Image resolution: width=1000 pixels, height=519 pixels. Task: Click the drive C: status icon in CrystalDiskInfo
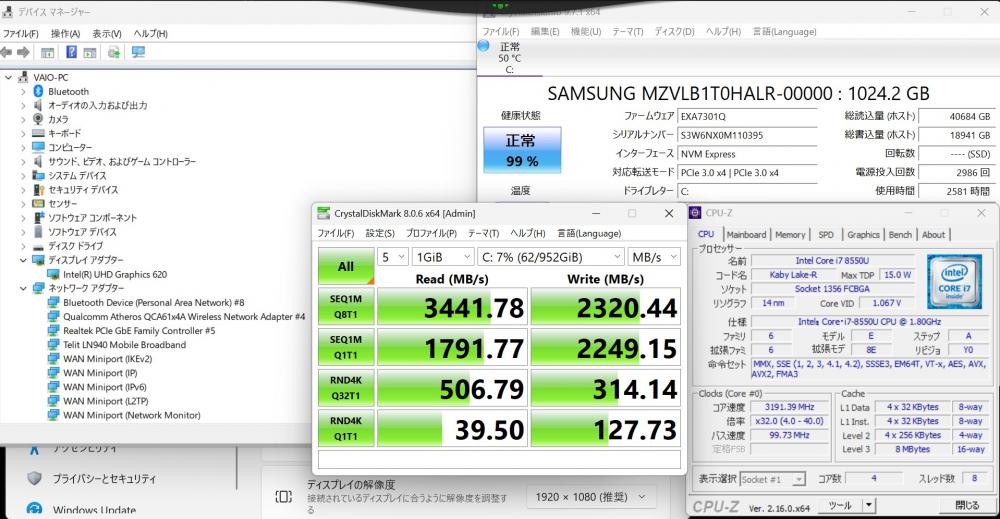click(484, 46)
